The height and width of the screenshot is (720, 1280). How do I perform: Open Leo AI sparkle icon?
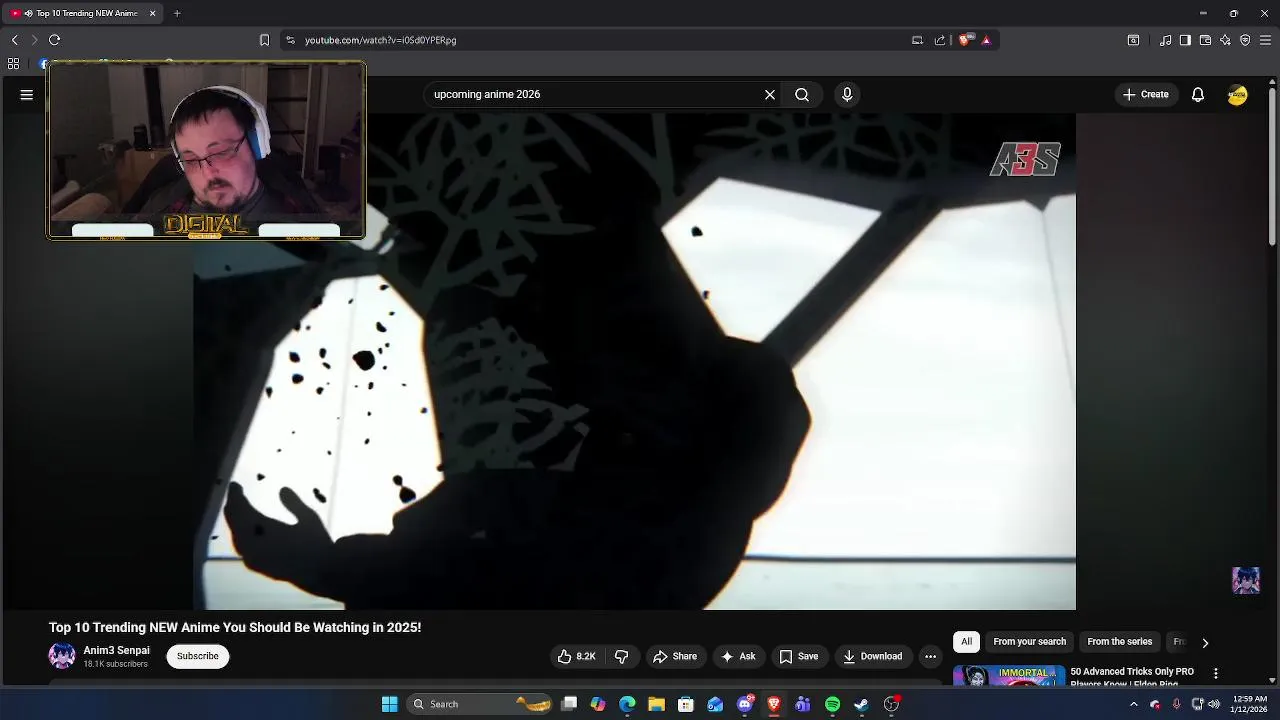1225,40
